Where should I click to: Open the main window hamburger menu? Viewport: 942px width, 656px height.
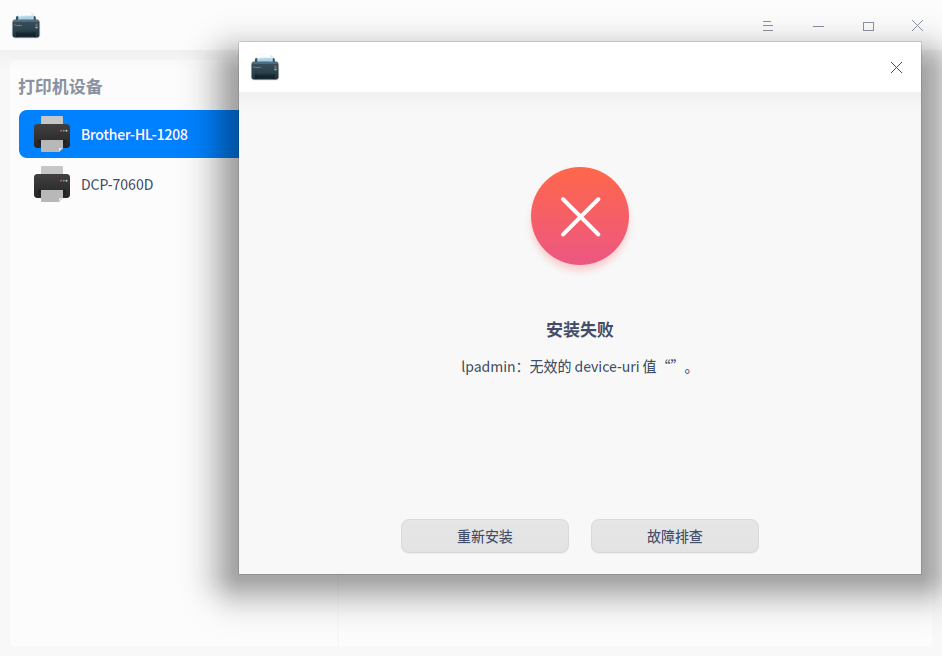coord(768,26)
